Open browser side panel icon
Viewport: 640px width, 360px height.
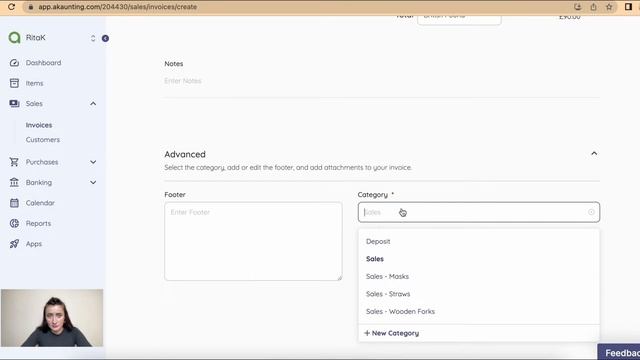[x=628, y=7]
